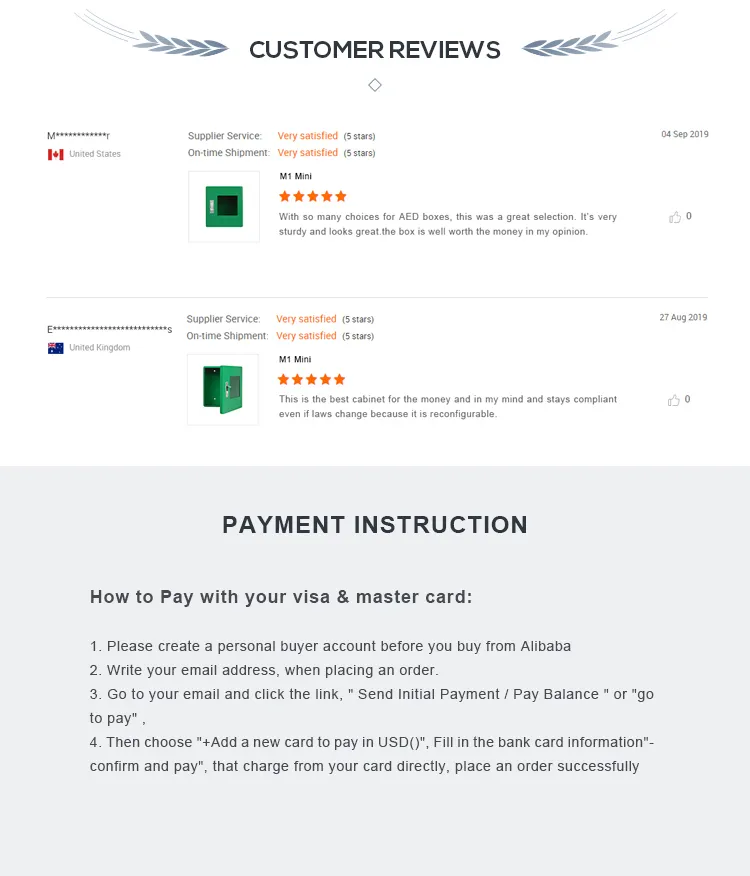Click the M1 Mini label in first review
Image resolution: width=750 pixels, height=876 pixels.
(296, 176)
